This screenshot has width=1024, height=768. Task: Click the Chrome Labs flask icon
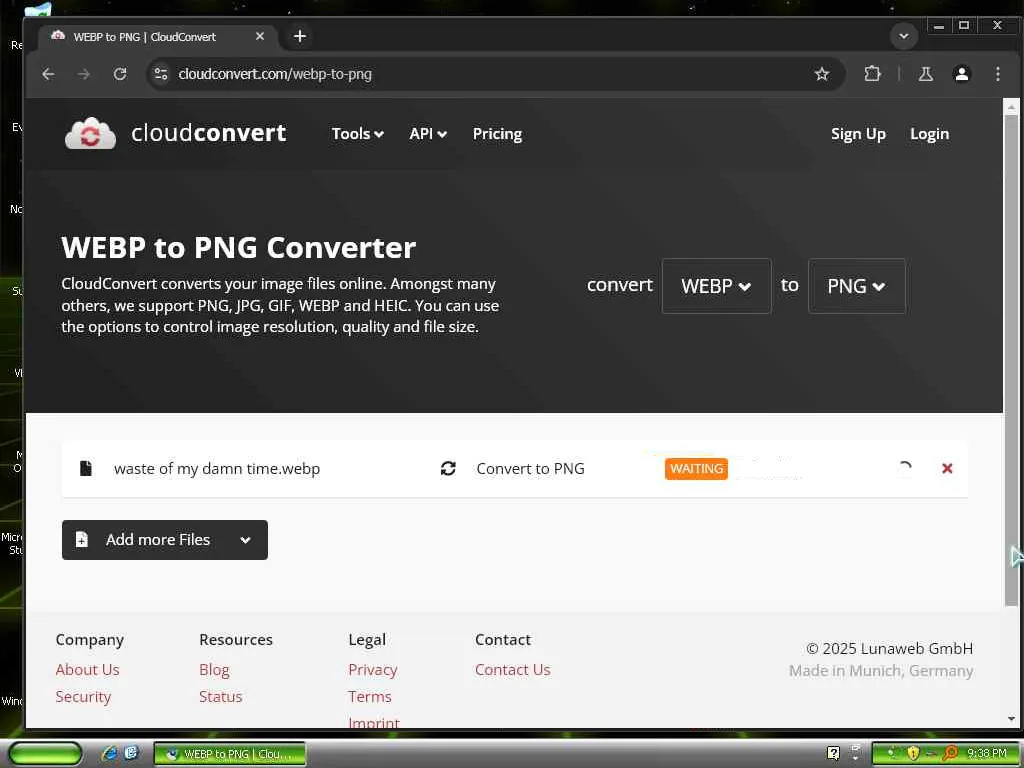click(925, 74)
